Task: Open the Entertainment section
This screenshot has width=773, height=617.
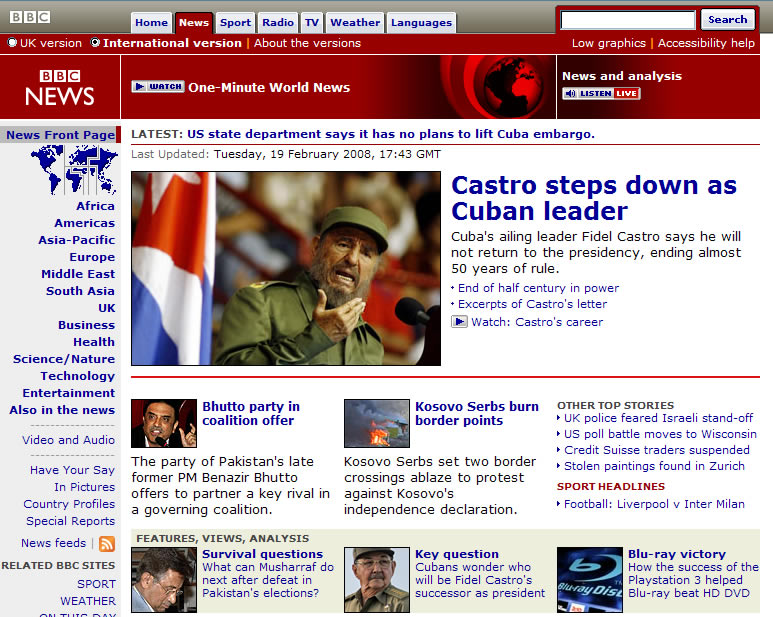Action: (69, 393)
